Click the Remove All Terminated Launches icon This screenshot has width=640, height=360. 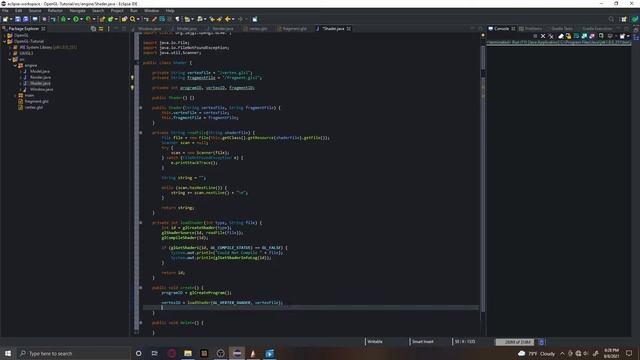(x=551, y=36)
